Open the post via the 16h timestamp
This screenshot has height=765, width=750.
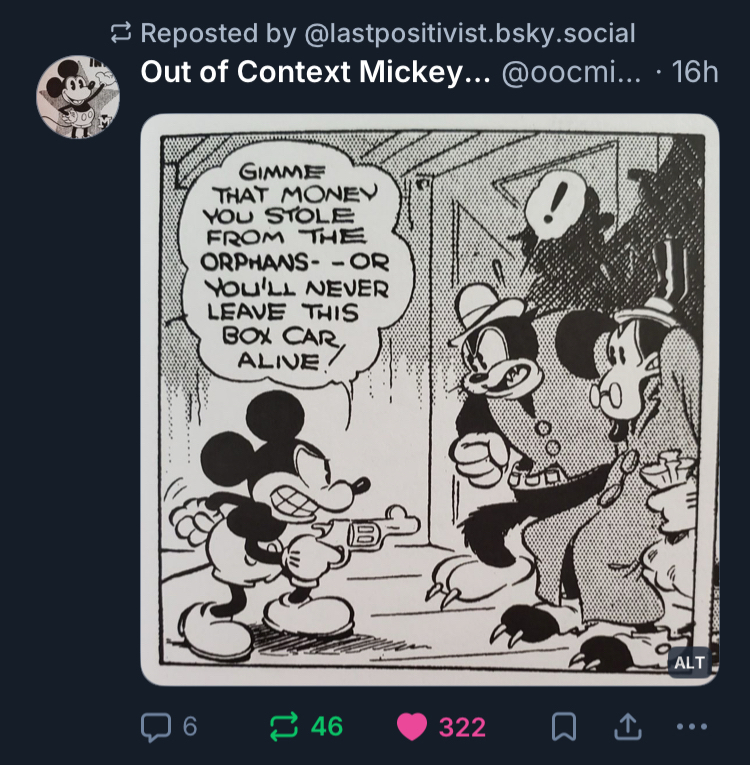point(695,73)
